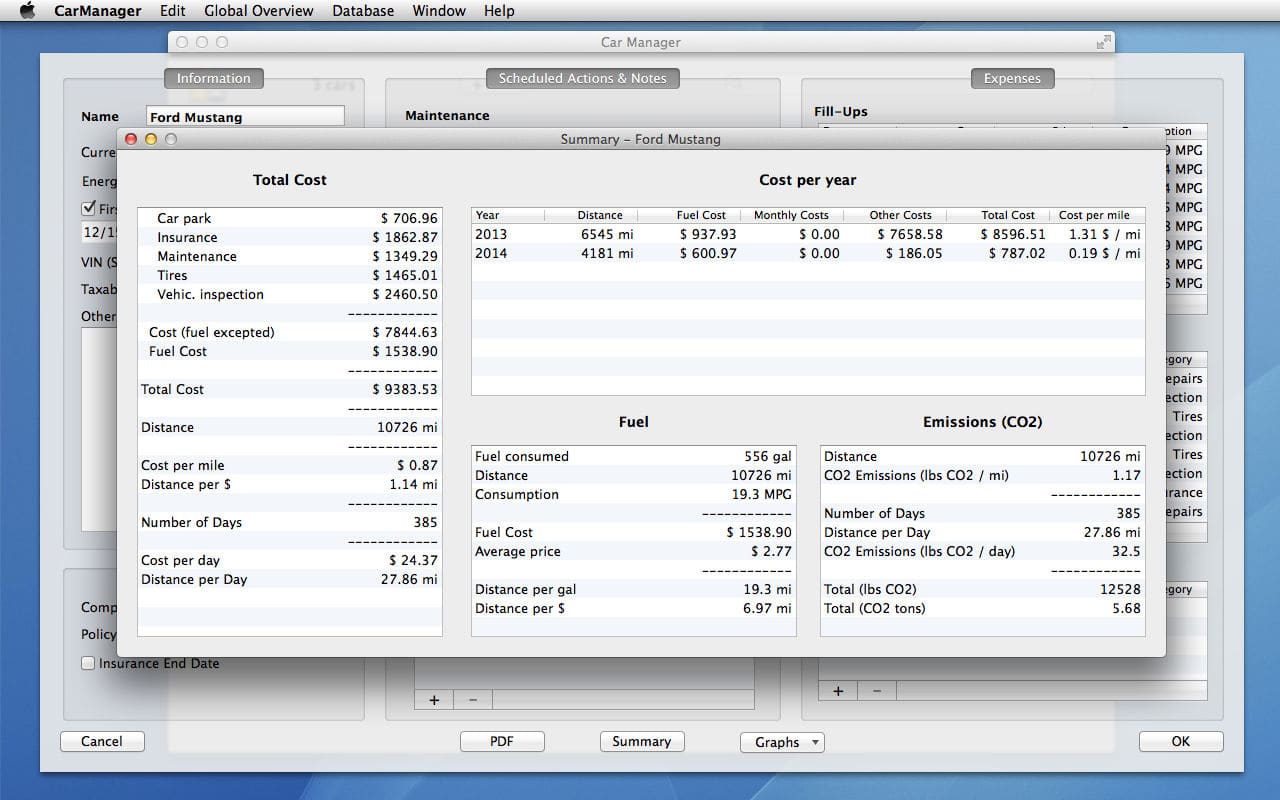Click the Total Cost $ 9383.53 row
The image size is (1280, 800).
290,389
